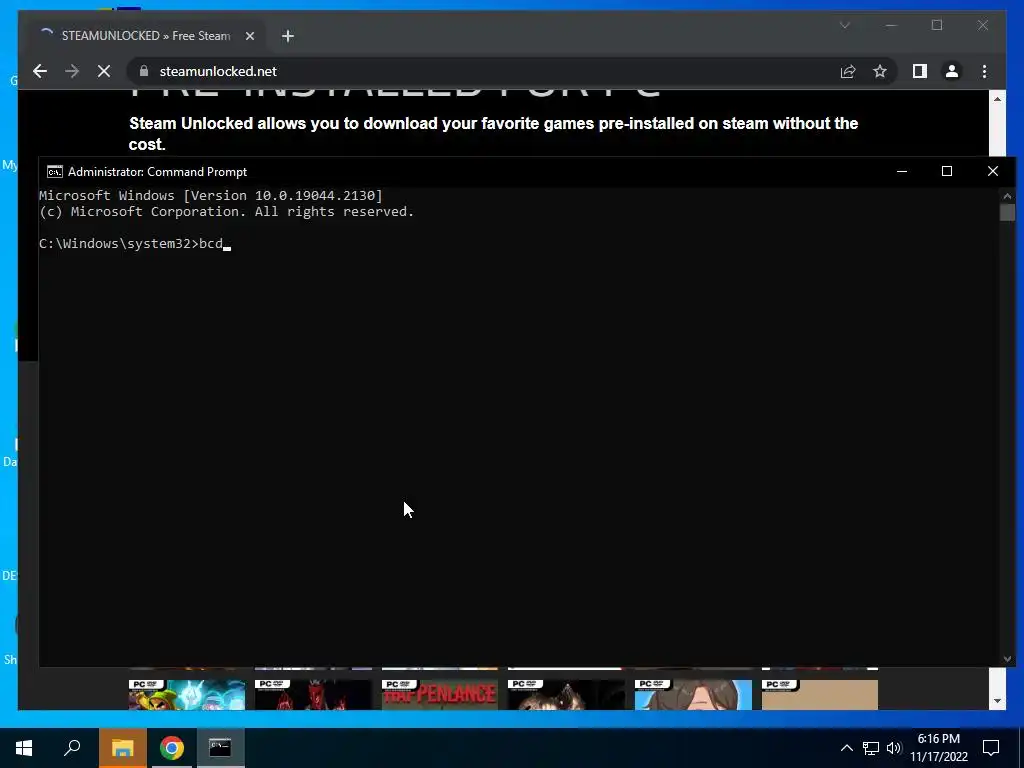
Task: Open the brown-haired girl game thumbnail
Action: 693,694
